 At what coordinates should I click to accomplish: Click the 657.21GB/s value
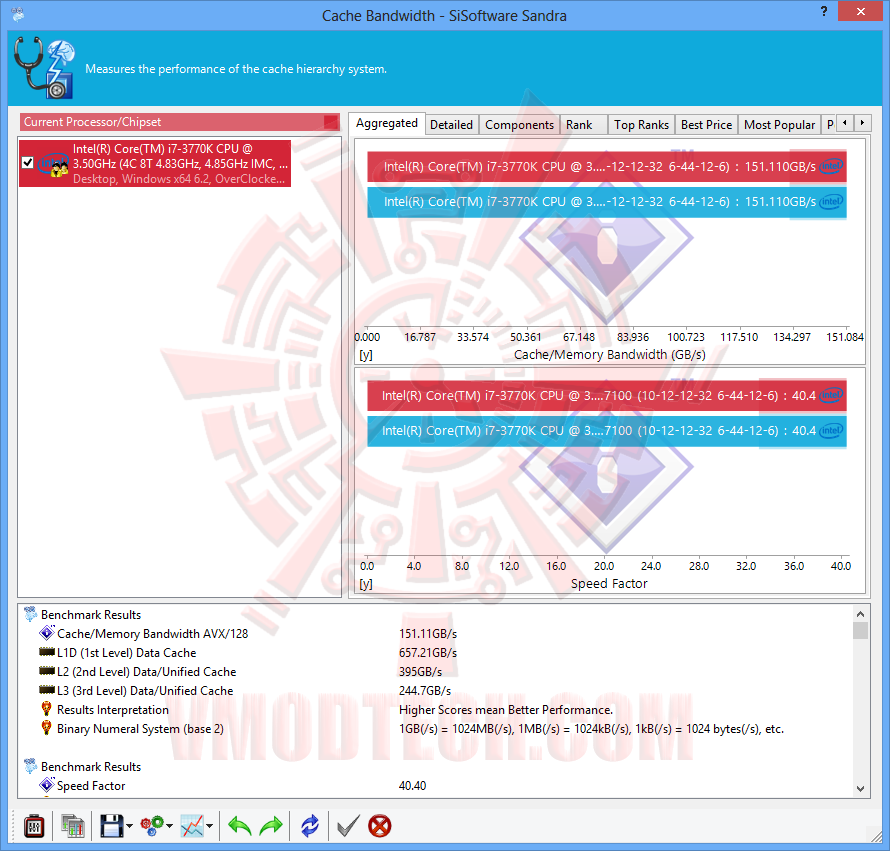[x=428, y=653]
